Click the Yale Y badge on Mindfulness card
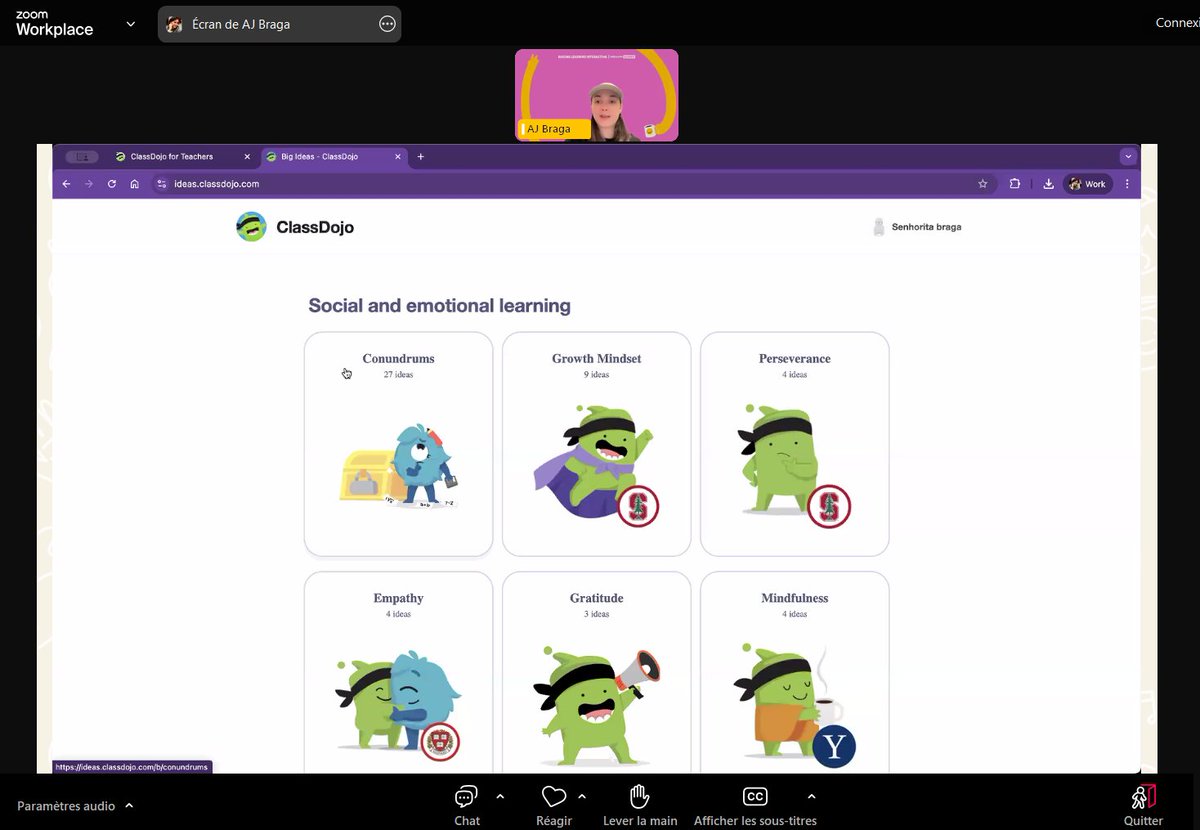 pyautogui.click(x=834, y=747)
